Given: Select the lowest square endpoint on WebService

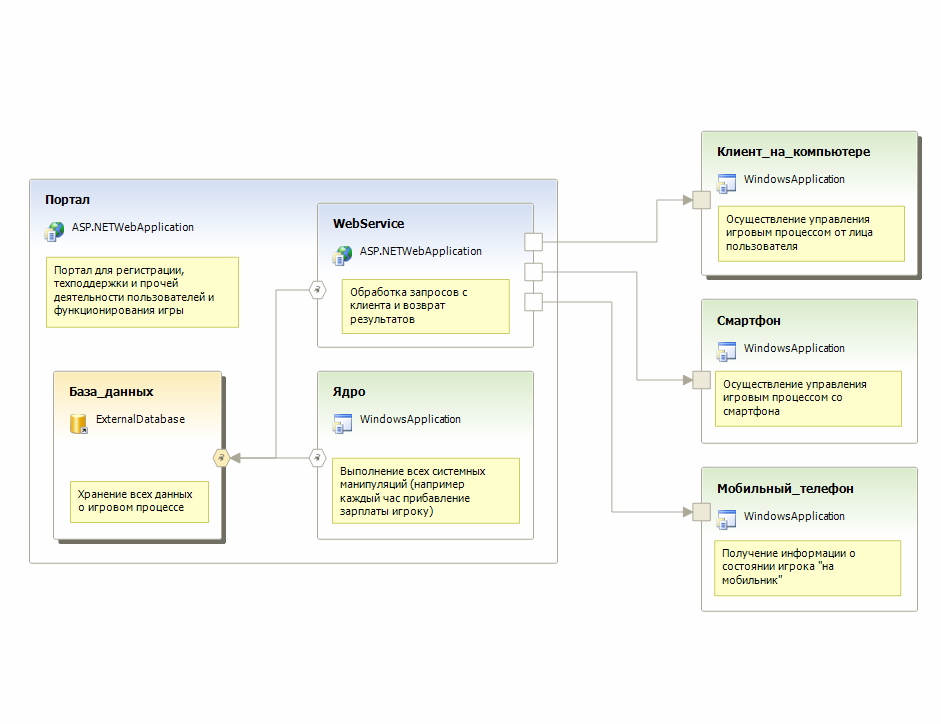Looking at the screenshot, I should (x=533, y=302).
